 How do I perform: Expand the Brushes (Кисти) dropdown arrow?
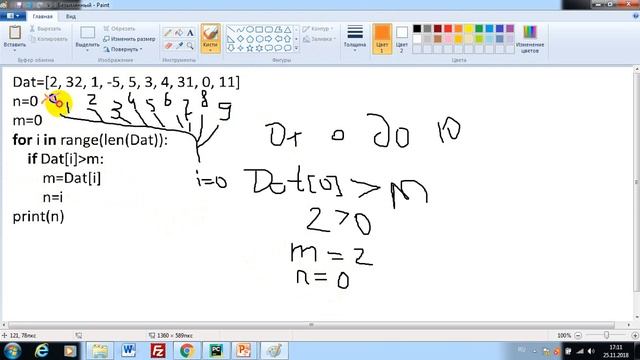point(211,49)
